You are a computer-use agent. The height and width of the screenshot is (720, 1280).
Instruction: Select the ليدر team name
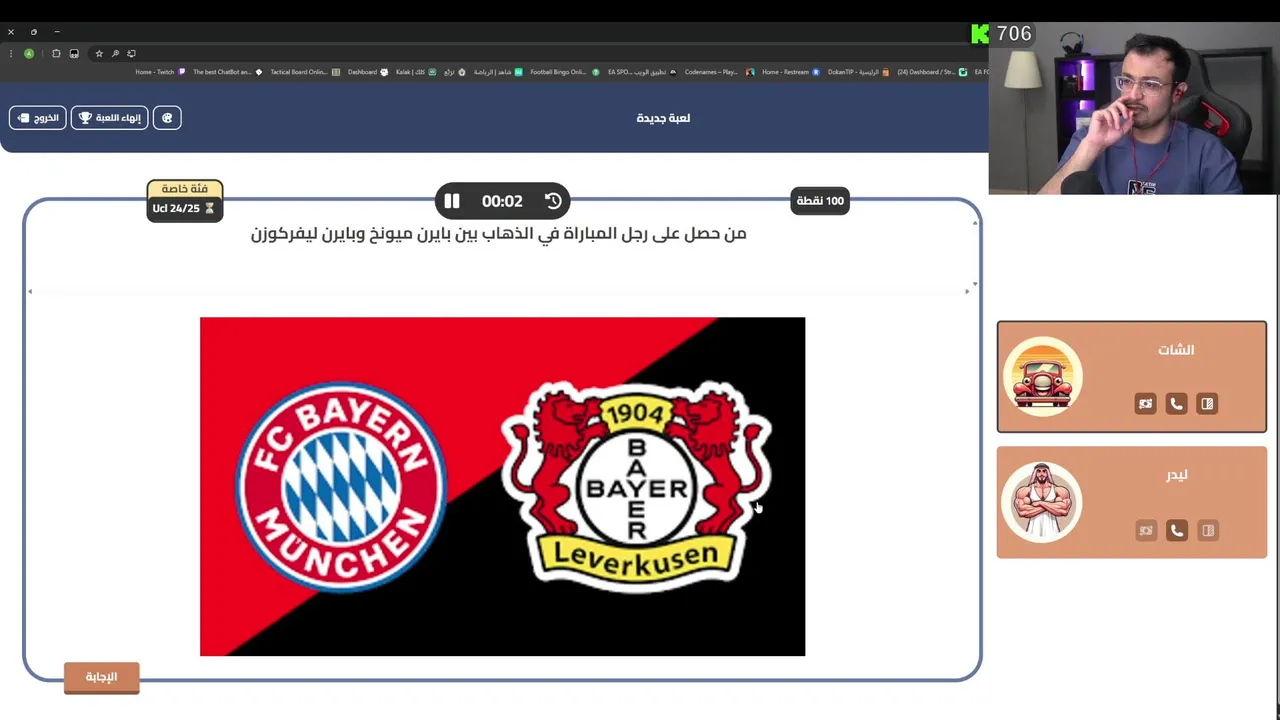[x=1177, y=475]
